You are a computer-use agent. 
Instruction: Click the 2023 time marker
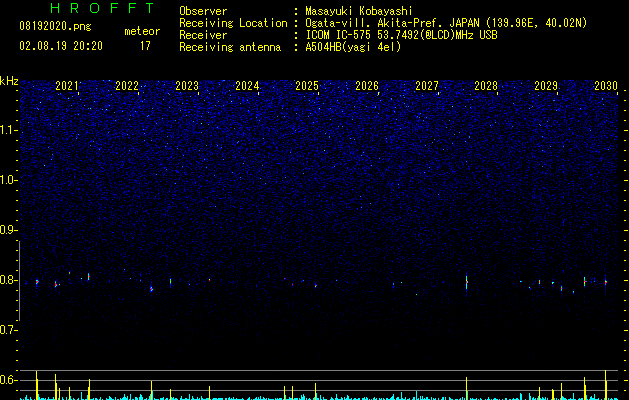(x=187, y=86)
